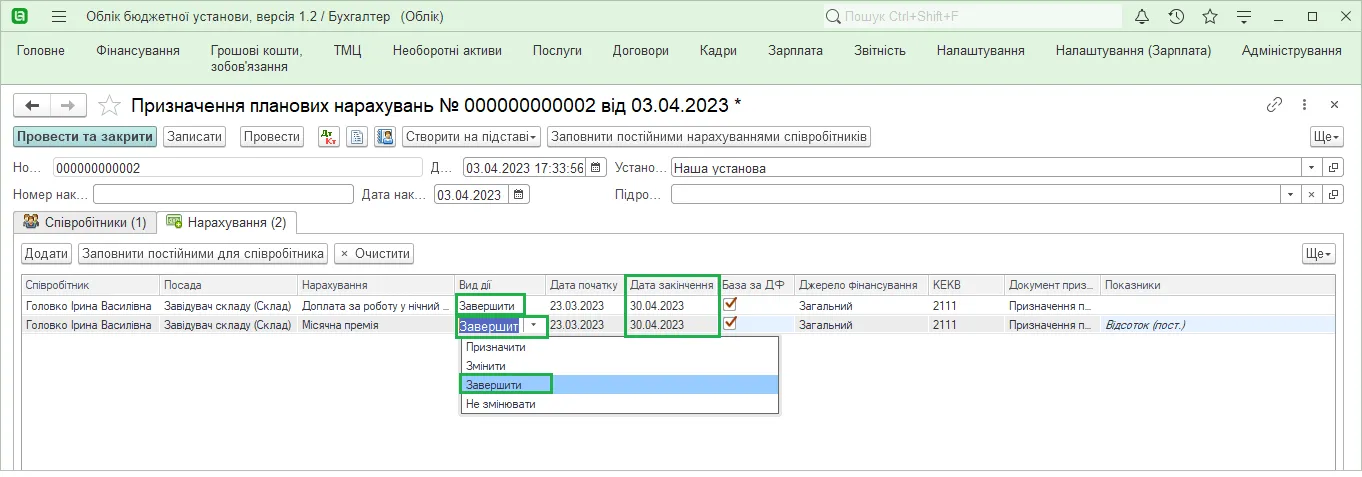Click the Номер нак. input field

pos(223,195)
